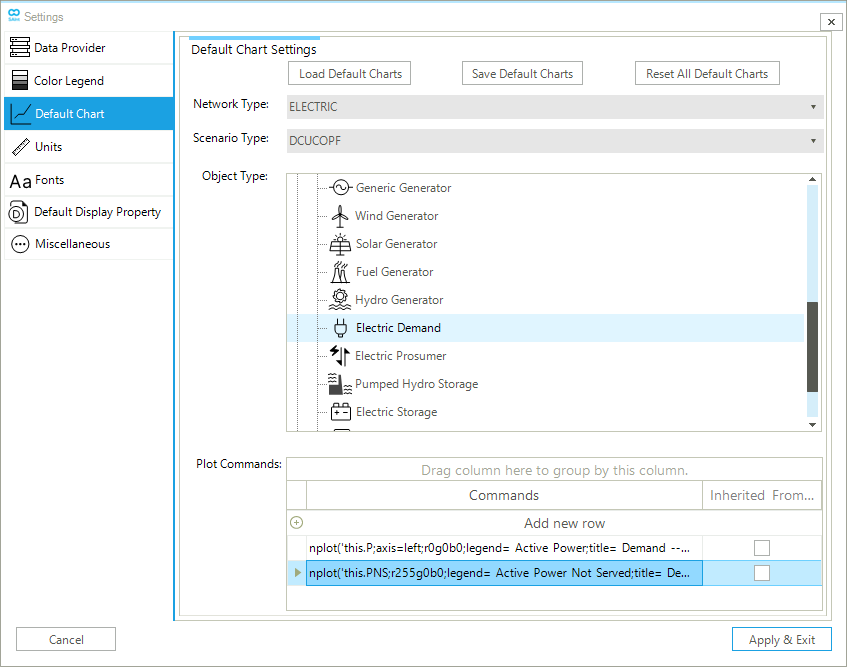Click Add new row in Plot Commands
Screen dimensions: 847x667
(564, 523)
